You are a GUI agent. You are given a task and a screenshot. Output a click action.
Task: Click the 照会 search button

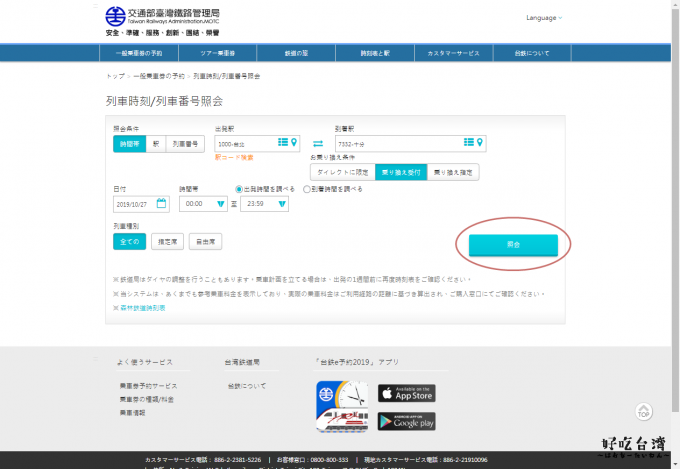coord(513,244)
